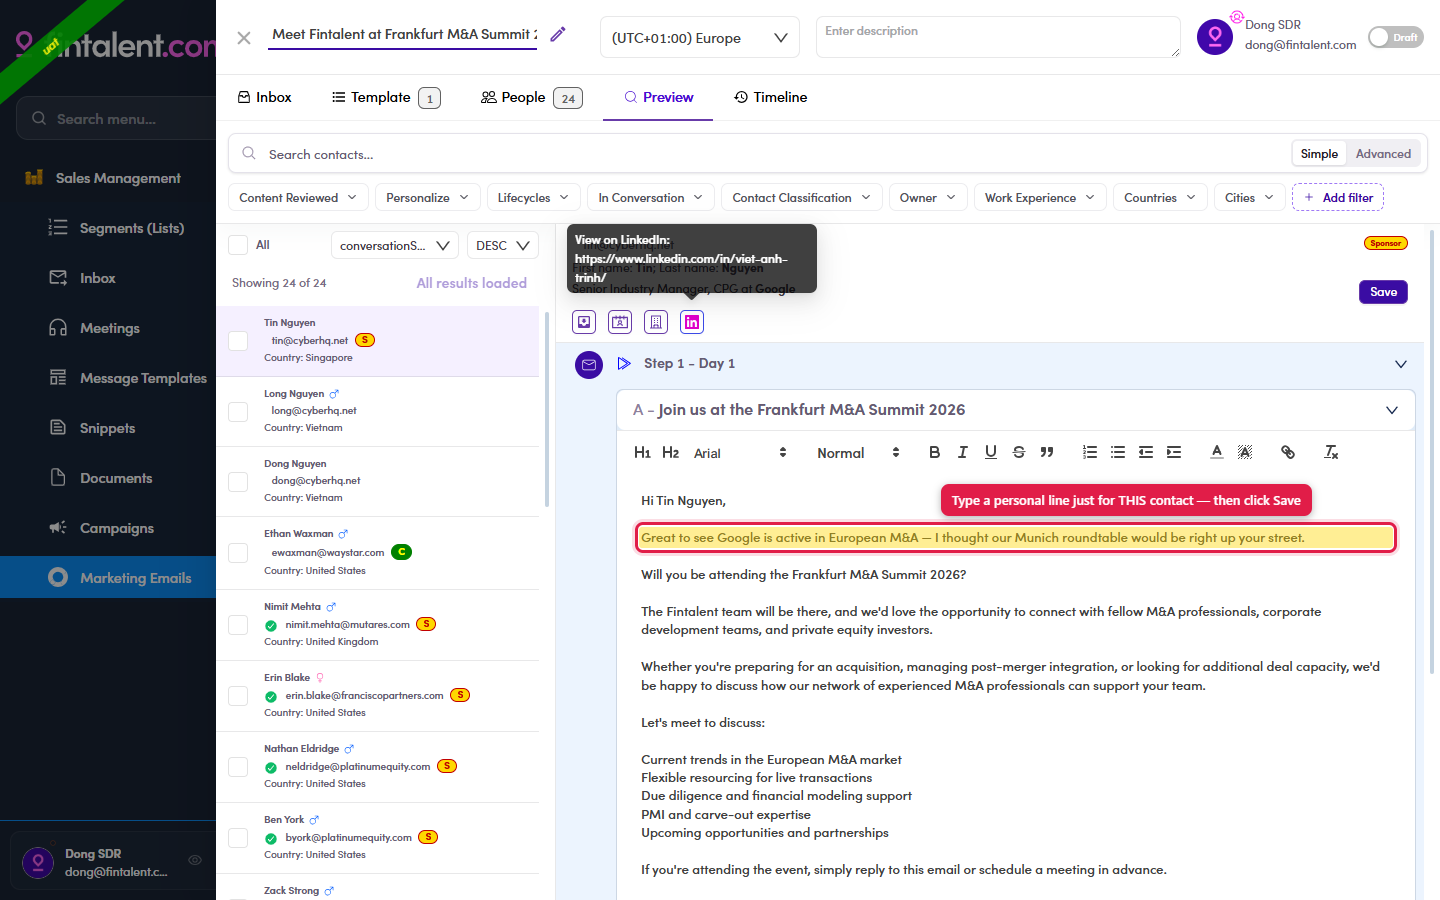Change the DESC sort order dropdown
Image resolution: width=1440 pixels, height=900 pixels.
click(503, 245)
